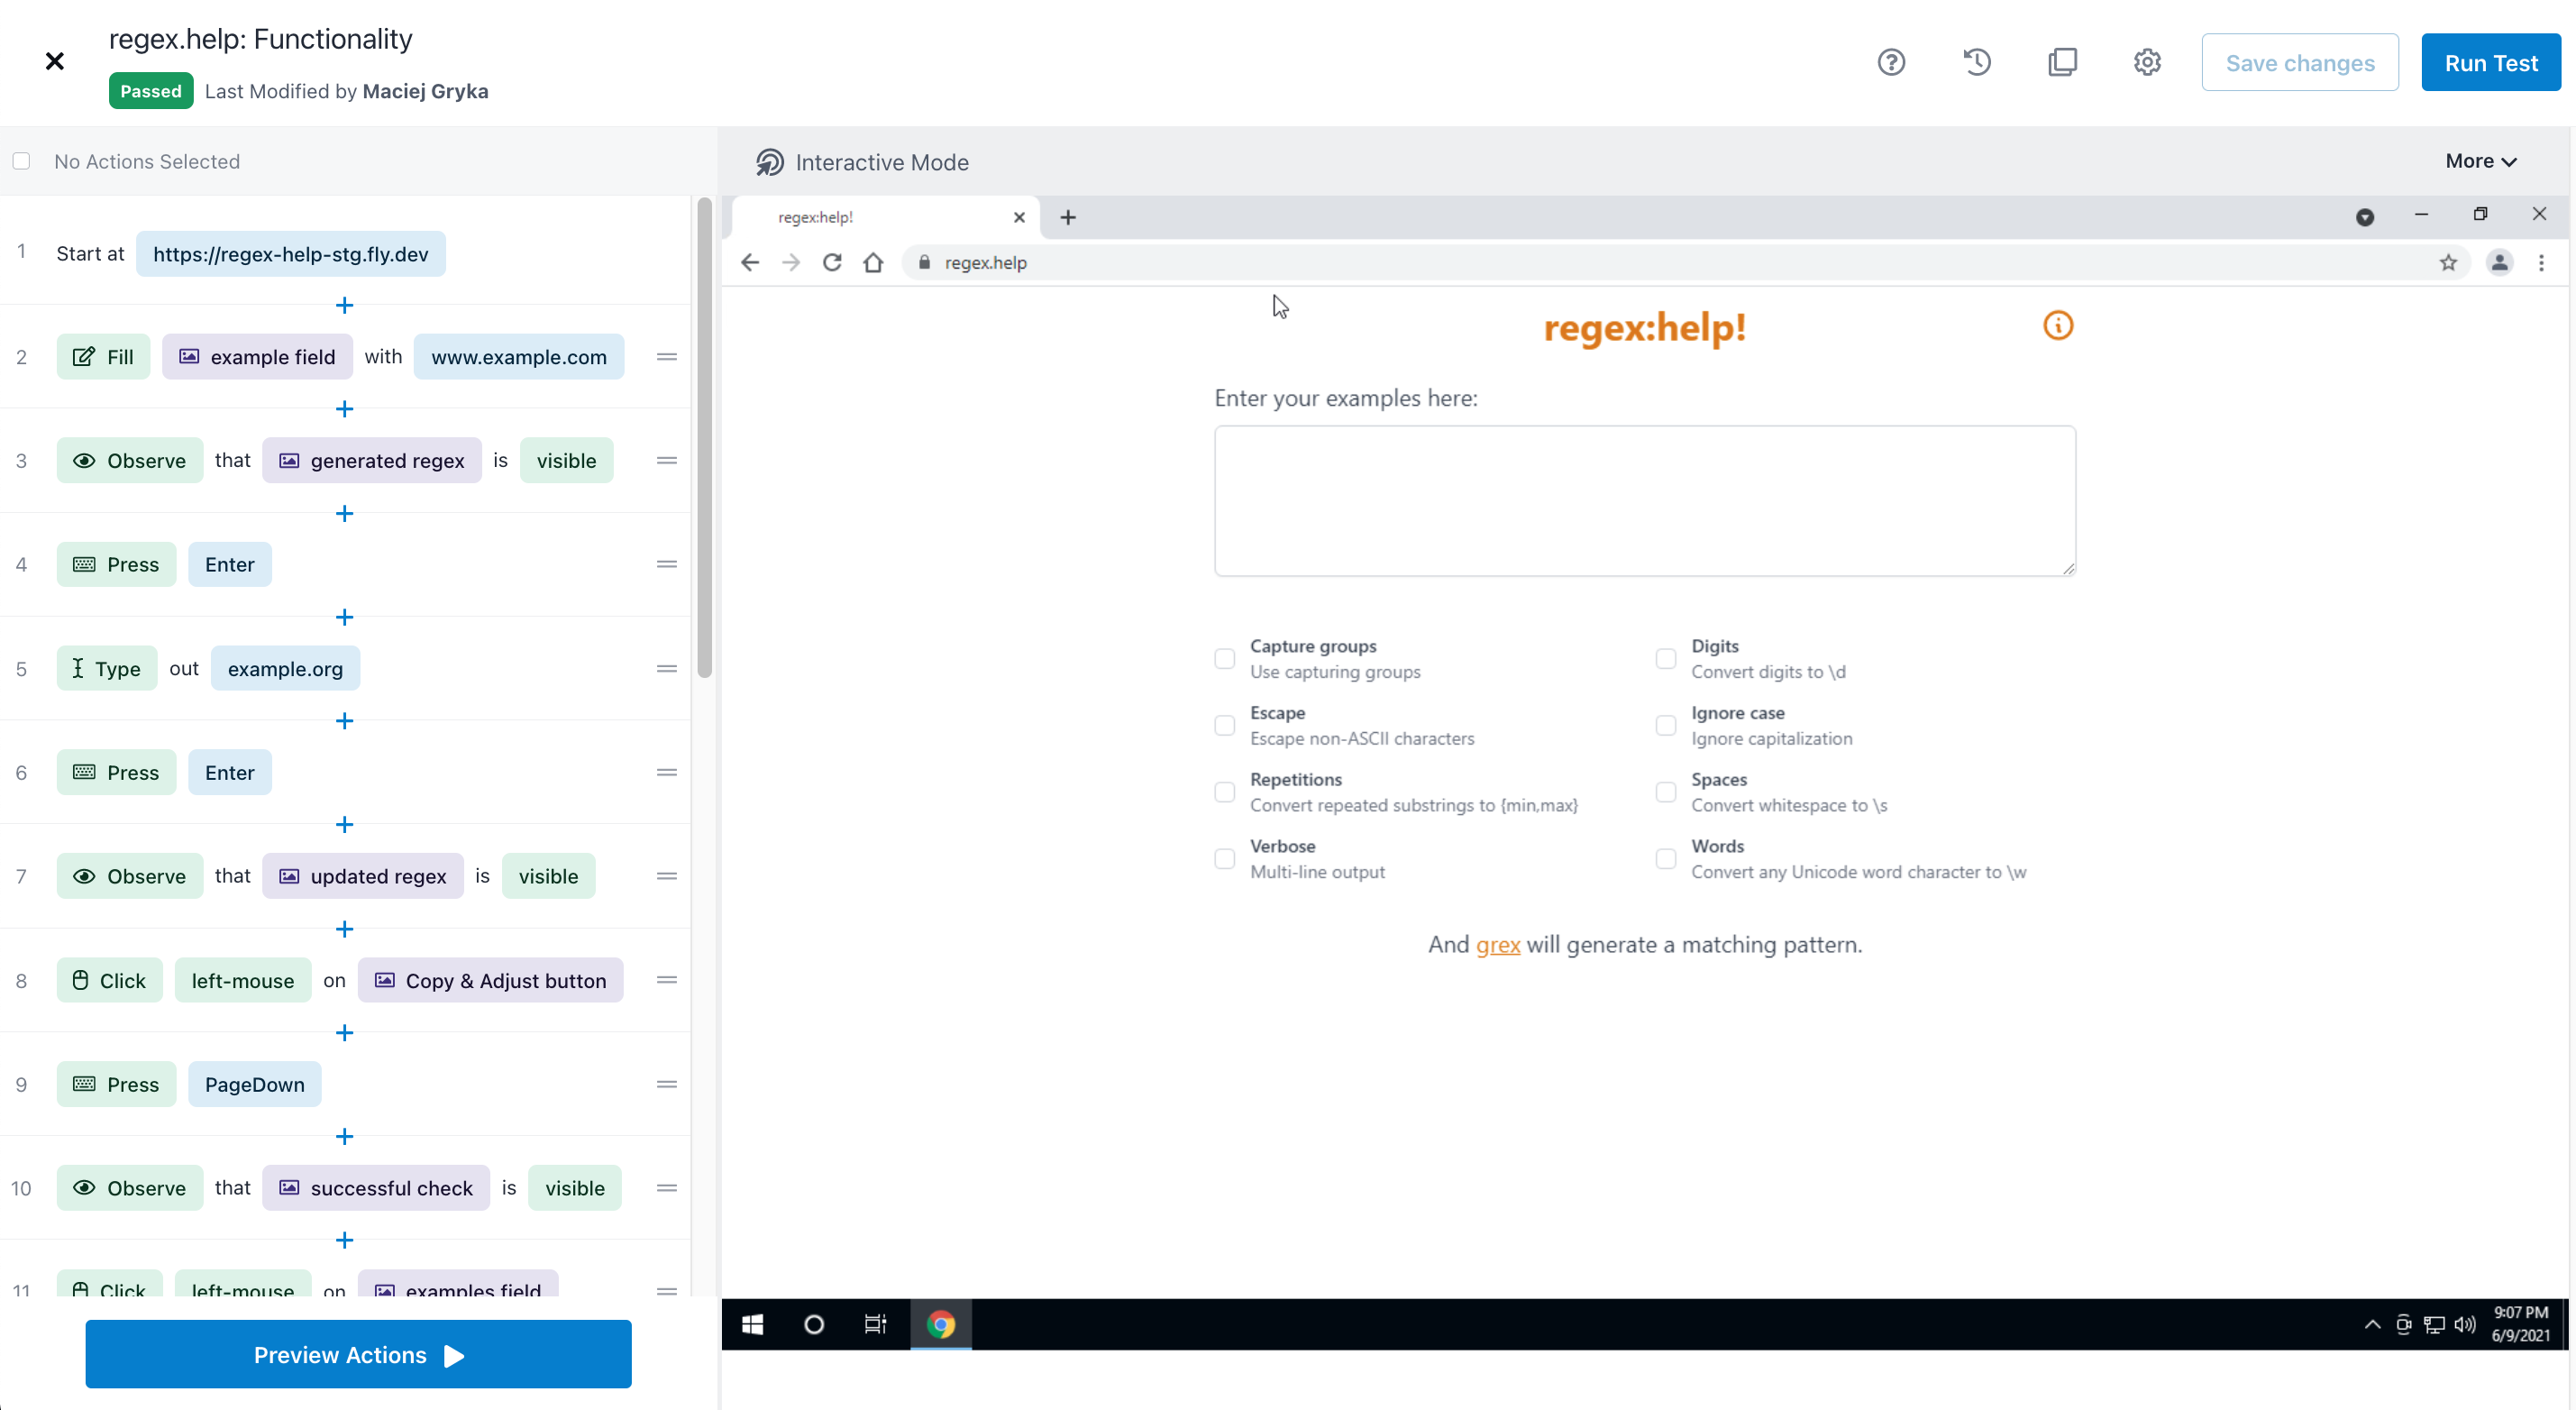Image resolution: width=2576 pixels, height=1410 pixels.
Task: Click the browser home icon
Action: coord(873,263)
